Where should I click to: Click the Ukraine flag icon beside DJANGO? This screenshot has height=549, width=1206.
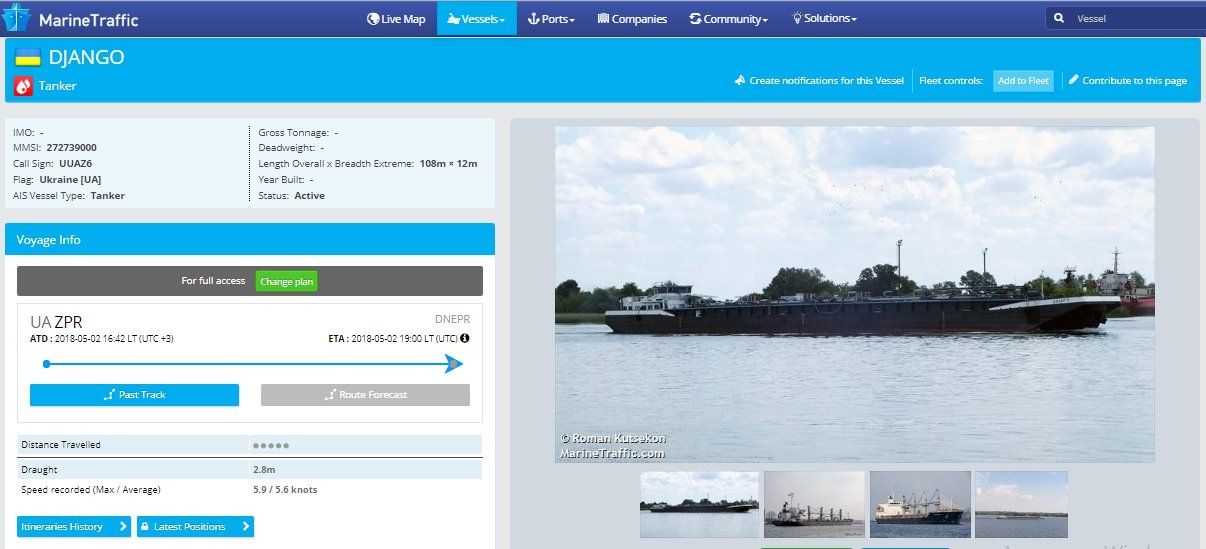27,58
